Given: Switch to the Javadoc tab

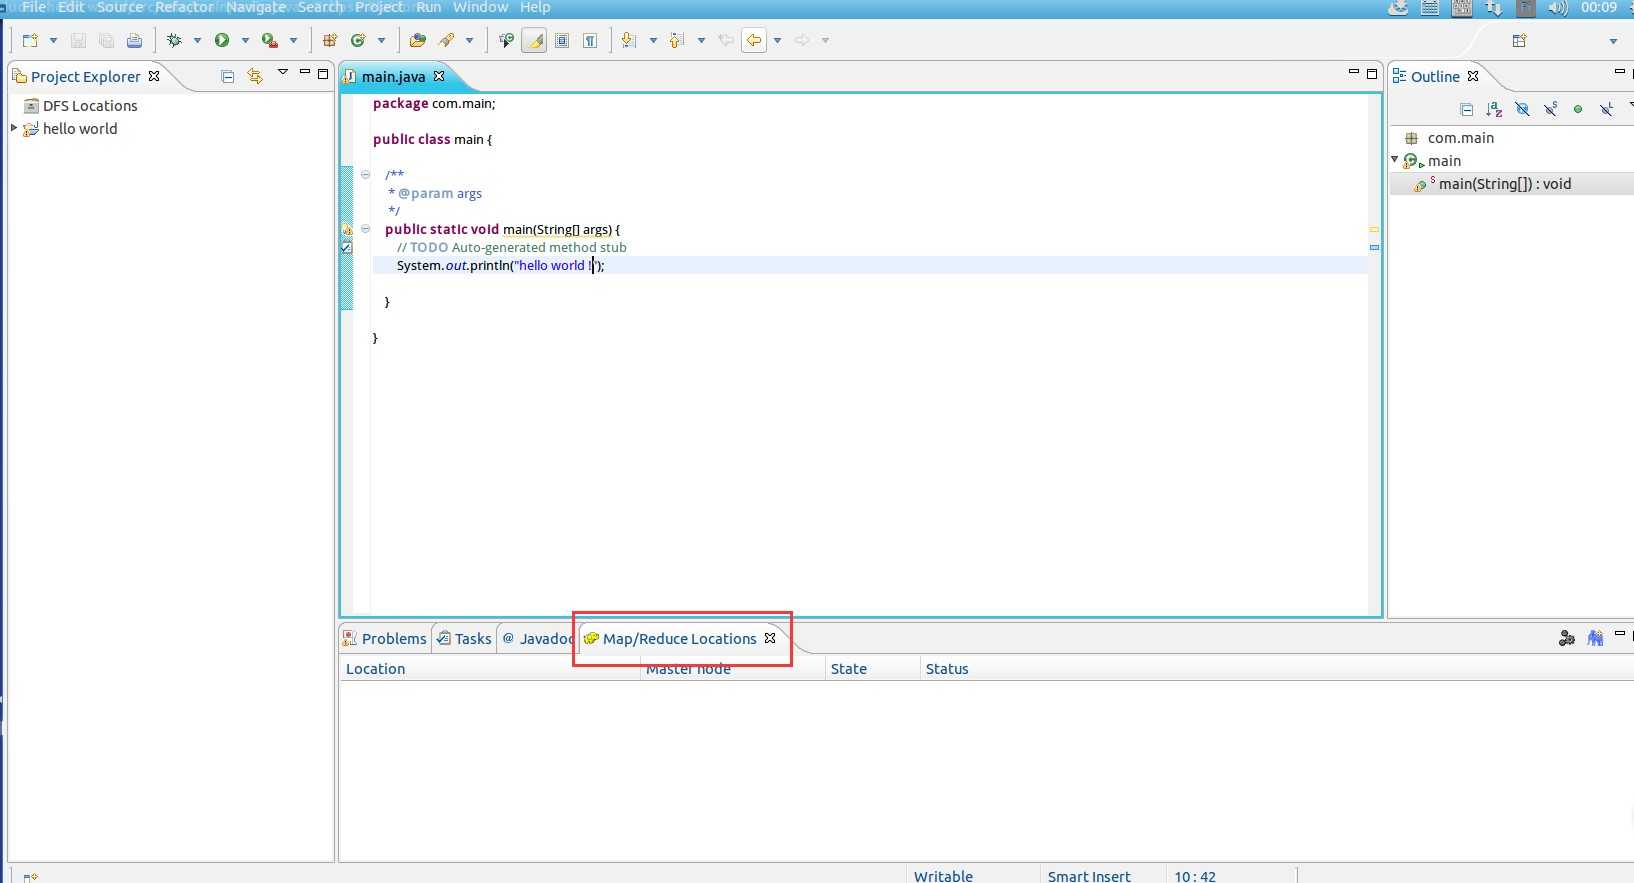Looking at the screenshot, I should (x=537, y=638).
